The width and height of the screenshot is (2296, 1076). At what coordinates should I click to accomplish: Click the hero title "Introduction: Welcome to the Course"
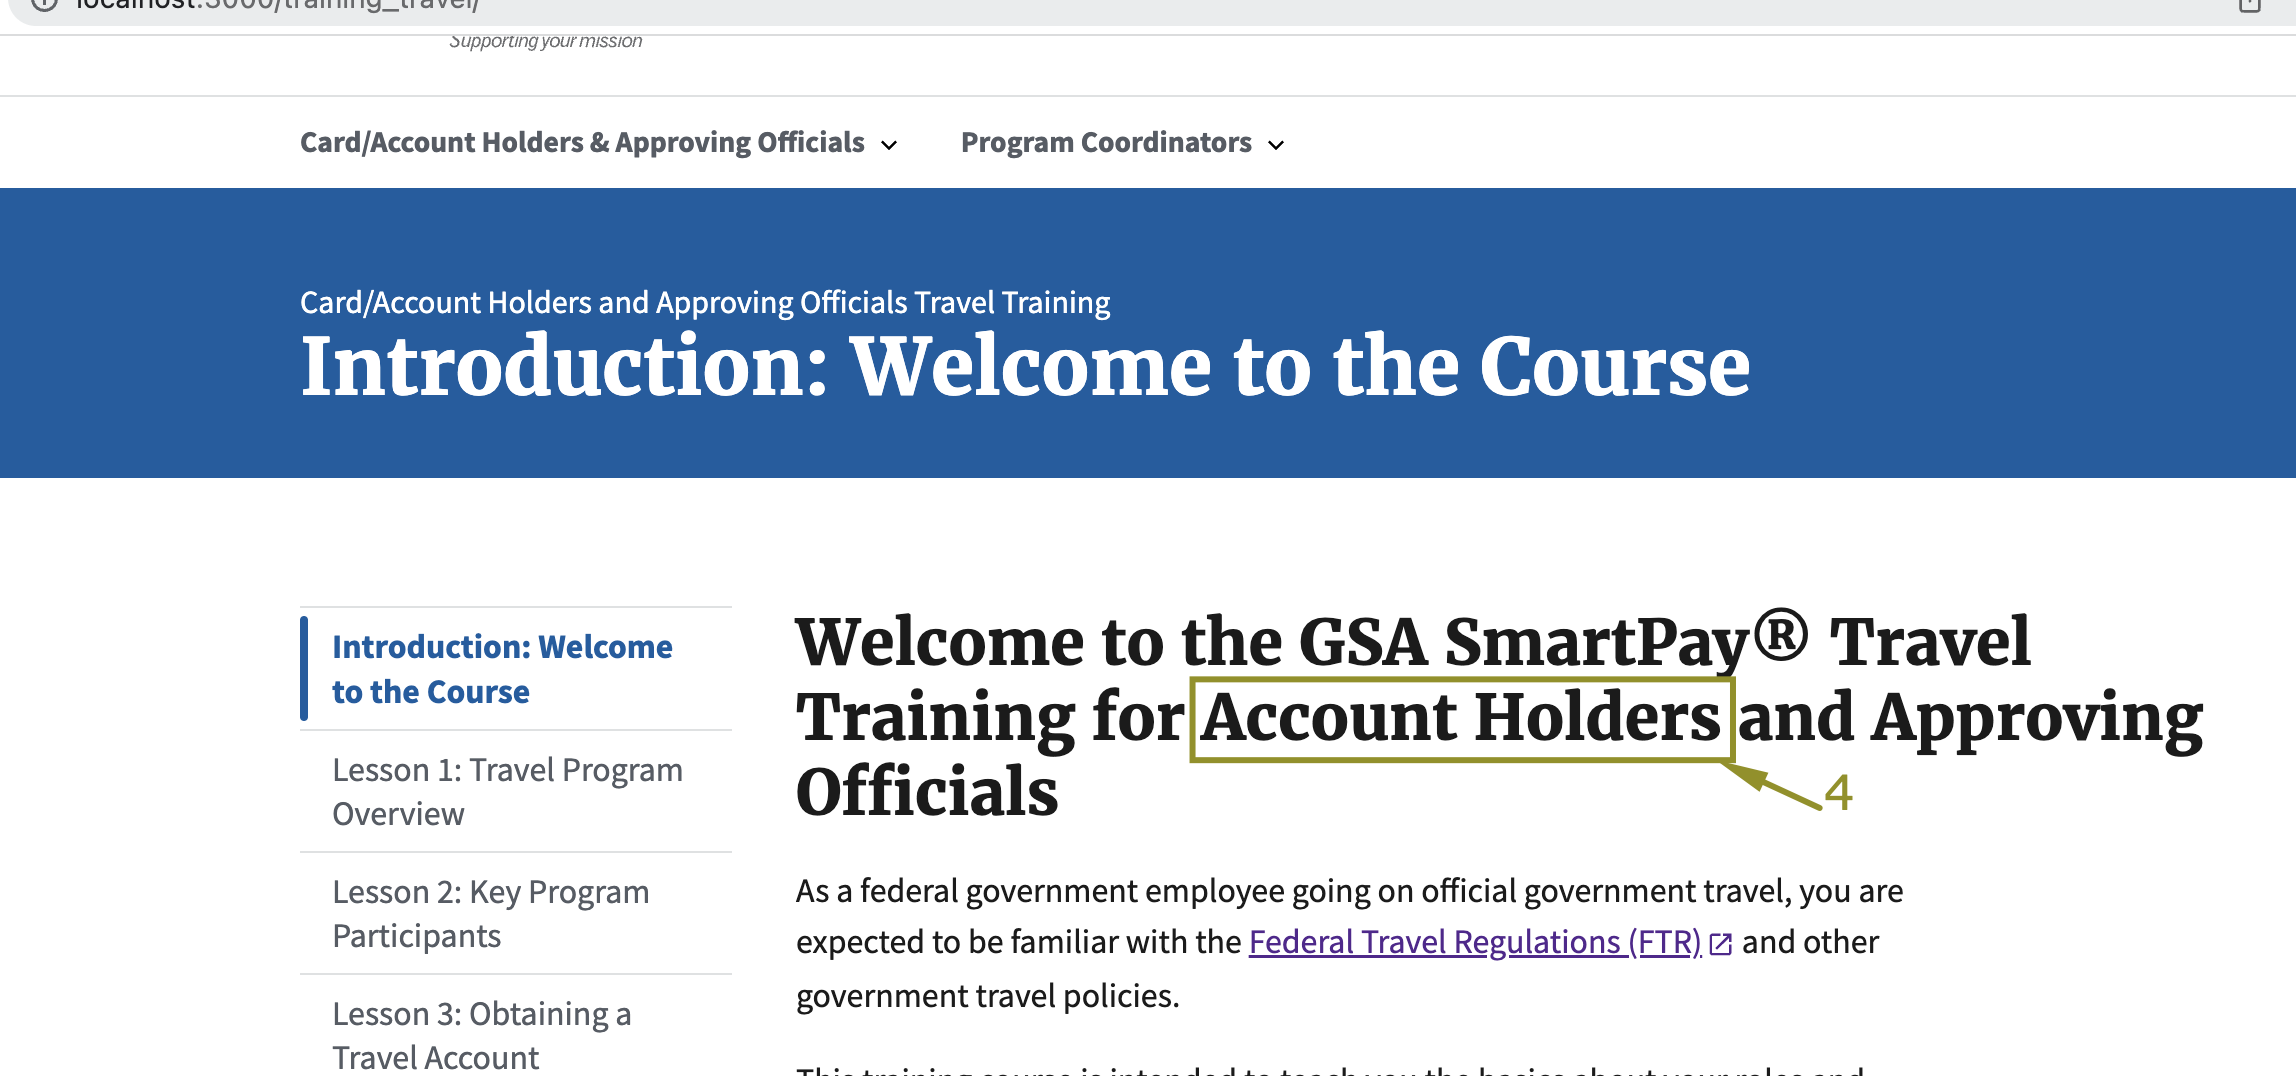click(1025, 367)
